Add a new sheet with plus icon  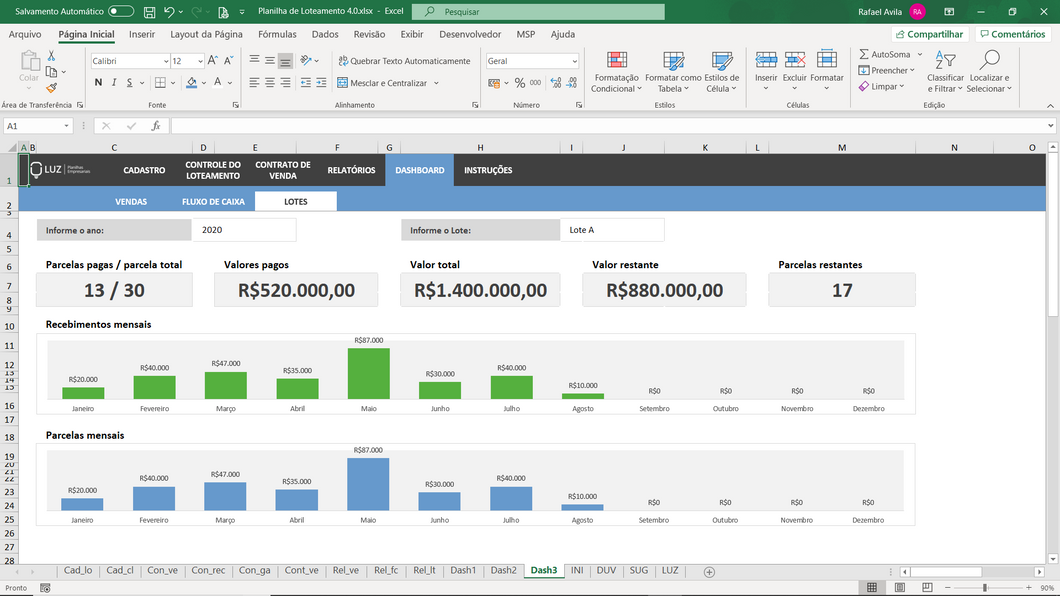(709, 571)
